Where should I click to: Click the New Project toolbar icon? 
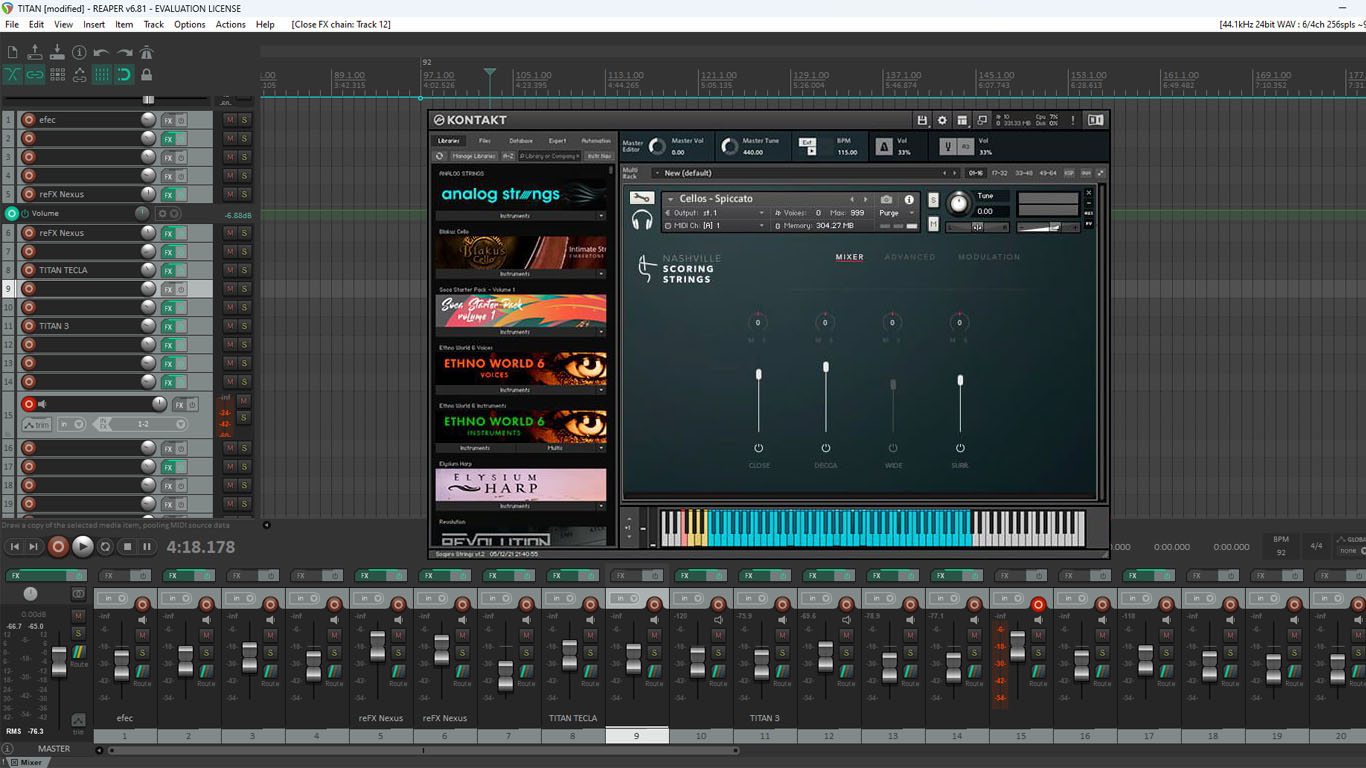[x=12, y=52]
